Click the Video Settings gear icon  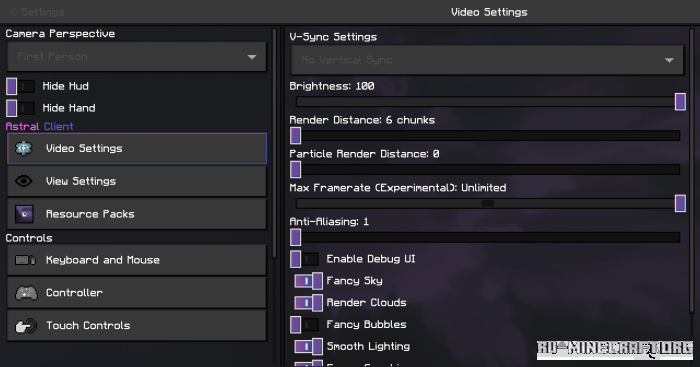pos(24,148)
